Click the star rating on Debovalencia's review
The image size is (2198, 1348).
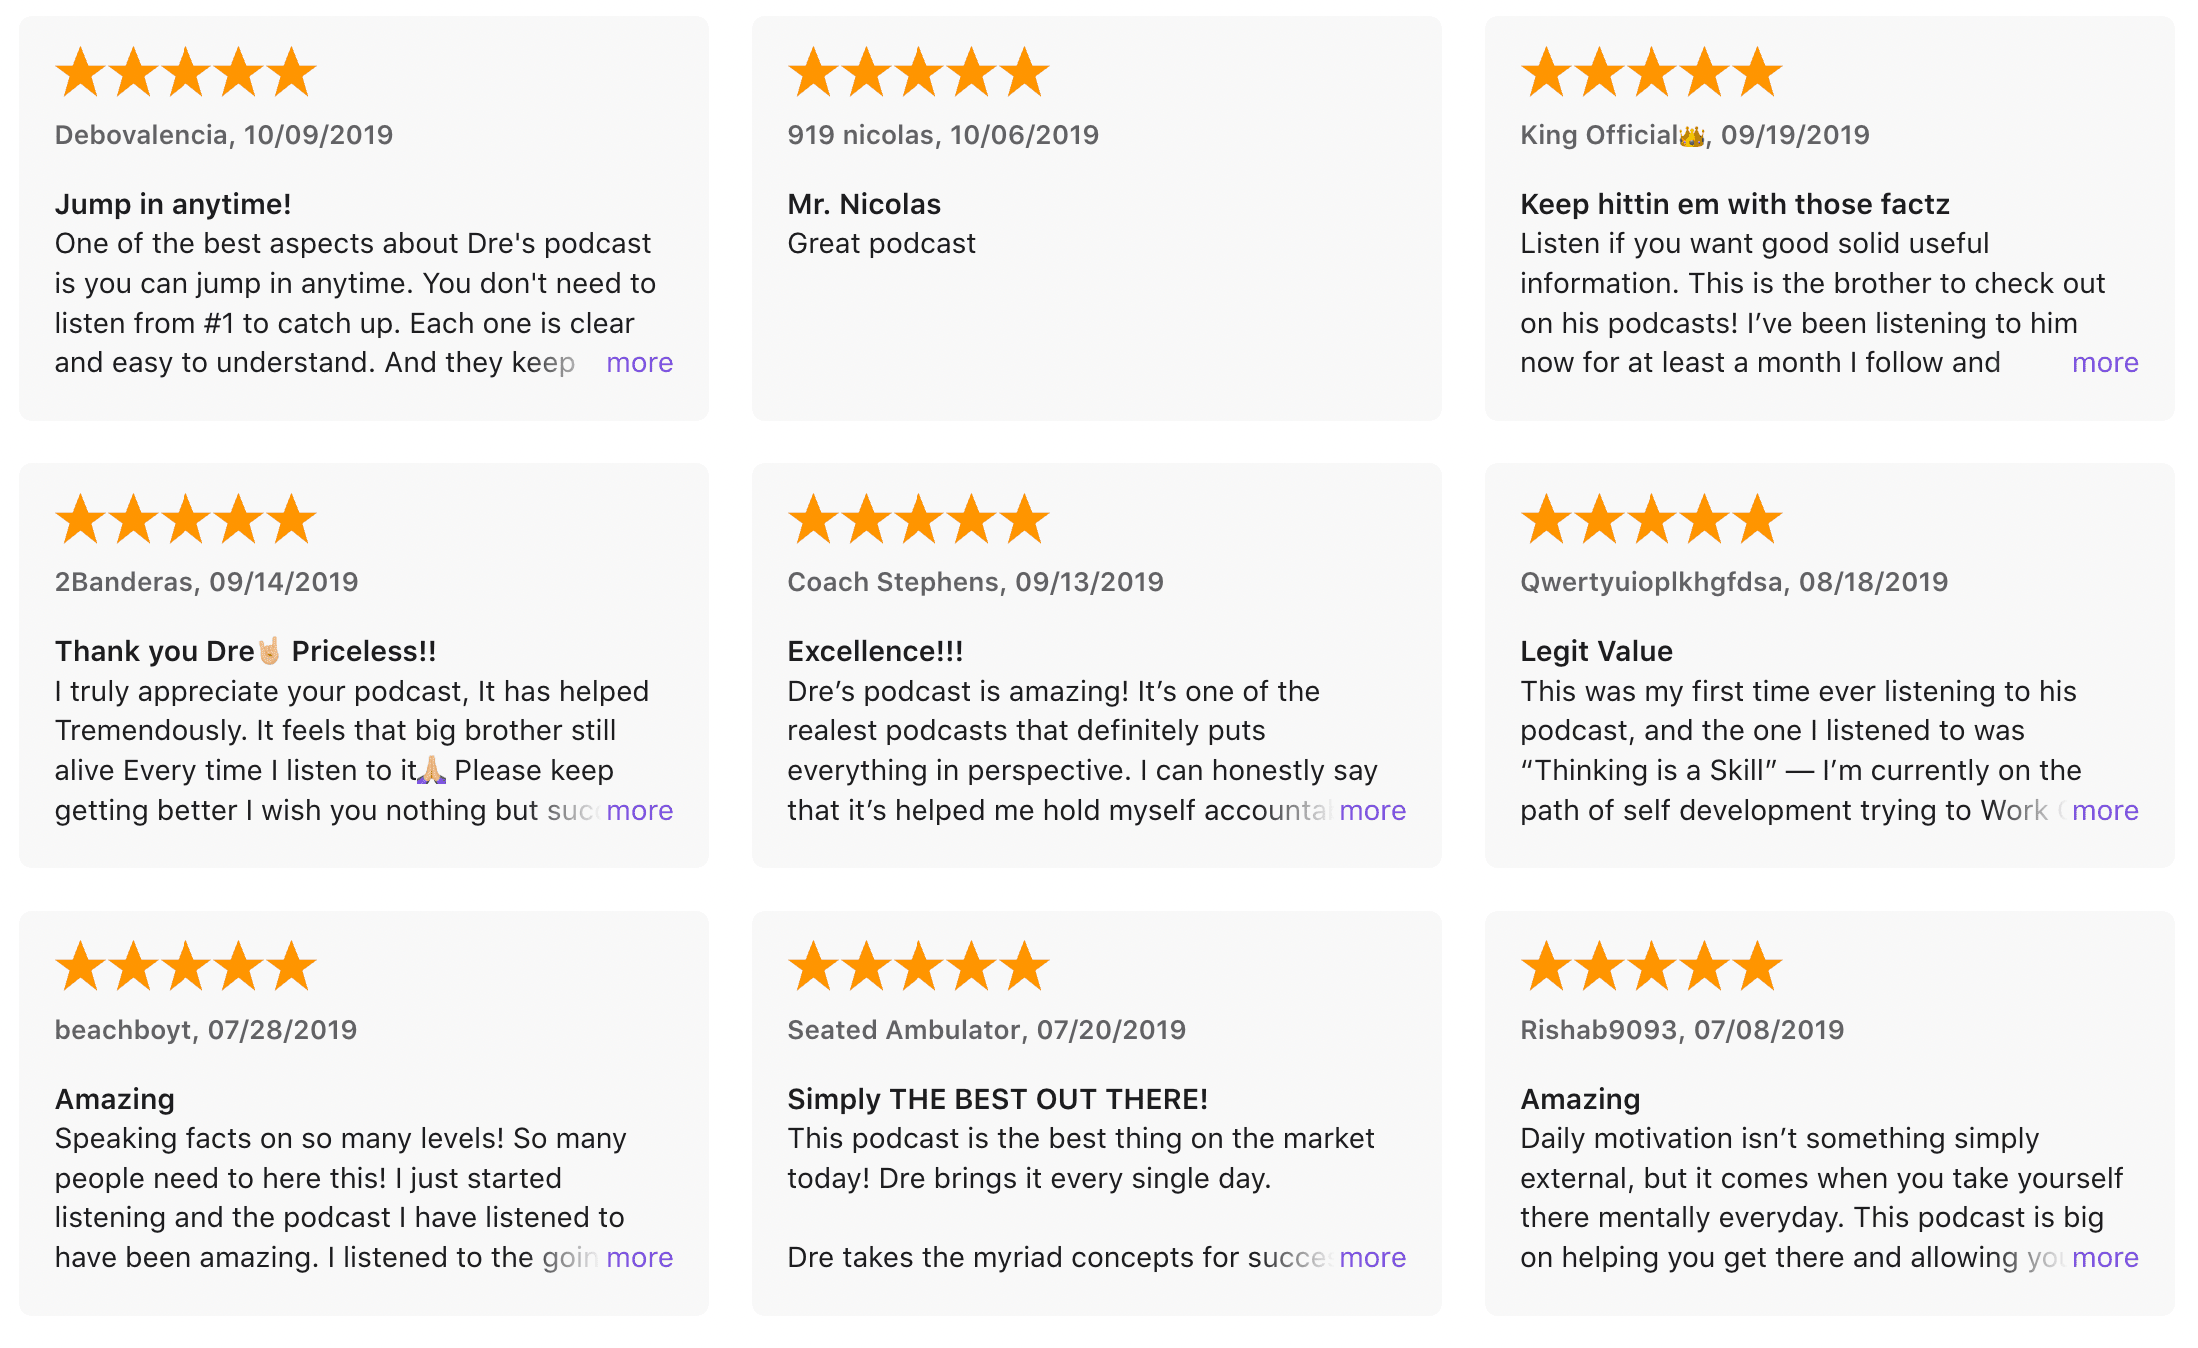(x=186, y=72)
